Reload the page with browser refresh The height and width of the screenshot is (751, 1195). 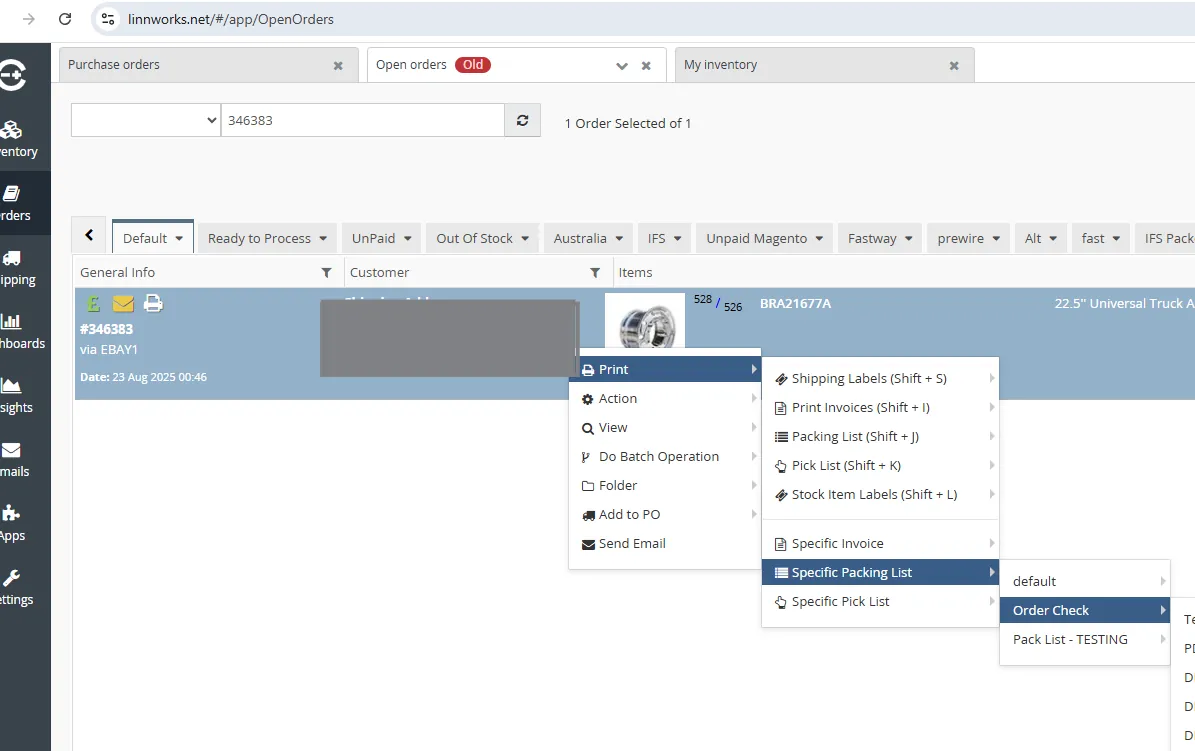[x=66, y=19]
